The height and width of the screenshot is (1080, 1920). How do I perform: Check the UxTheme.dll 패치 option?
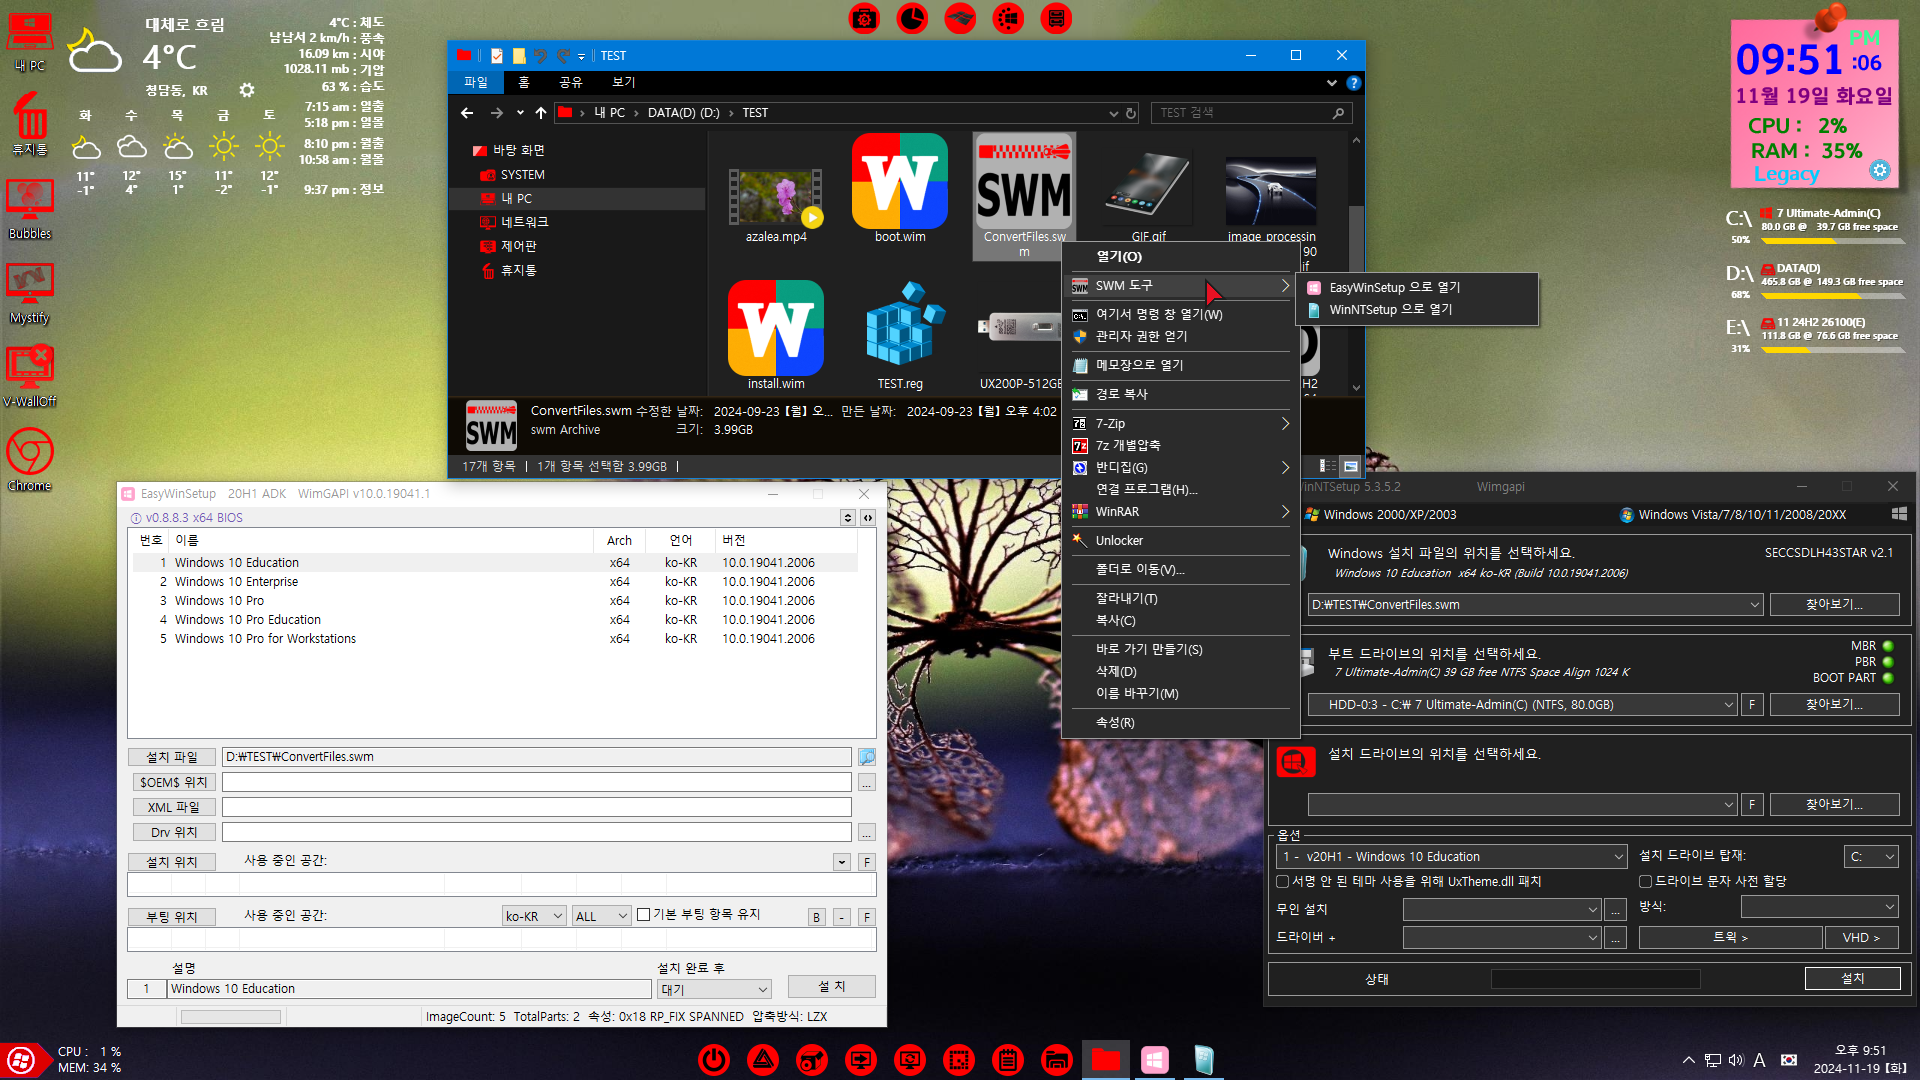[x=1282, y=882]
